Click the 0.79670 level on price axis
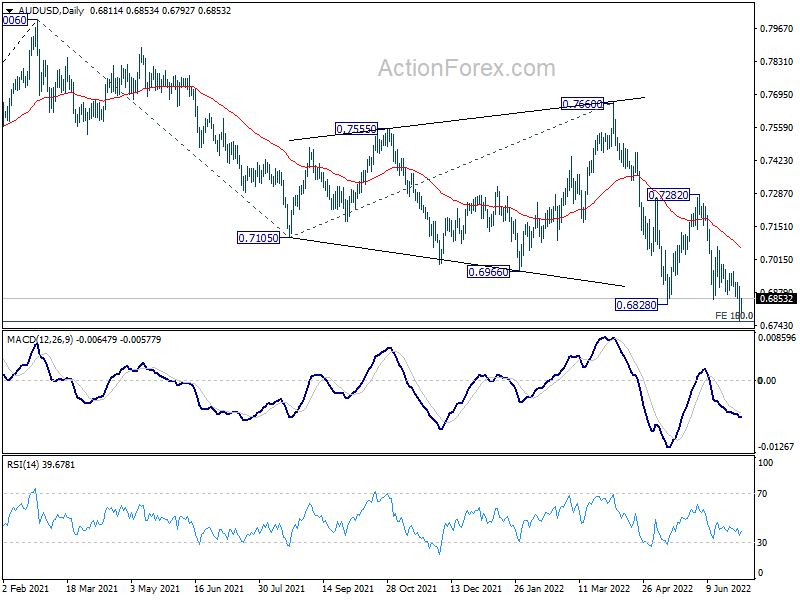The height and width of the screenshot is (600, 800). tap(775, 28)
